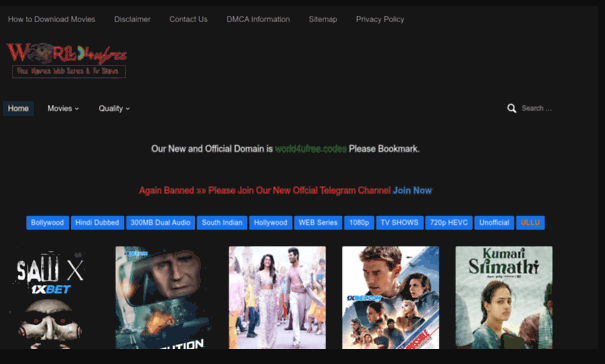
Task: Open the TV SHOWS category
Action: [x=399, y=223]
